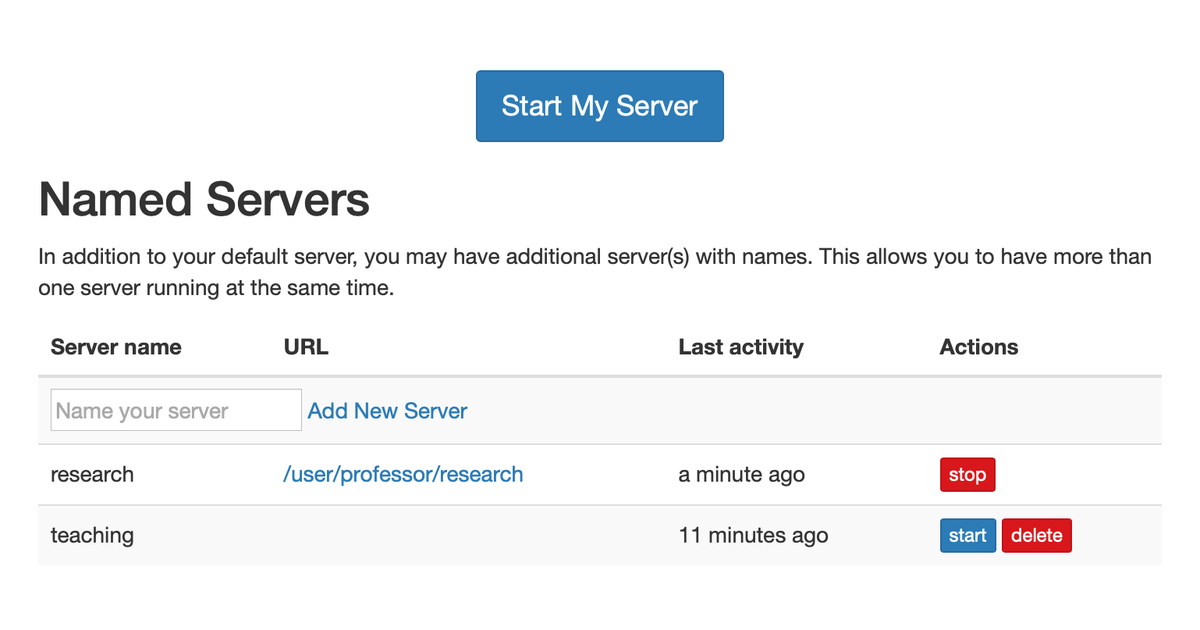Open the /user/professor/research link
Viewport: 1200px width, 630px height.
pyautogui.click(x=403, y=474)
